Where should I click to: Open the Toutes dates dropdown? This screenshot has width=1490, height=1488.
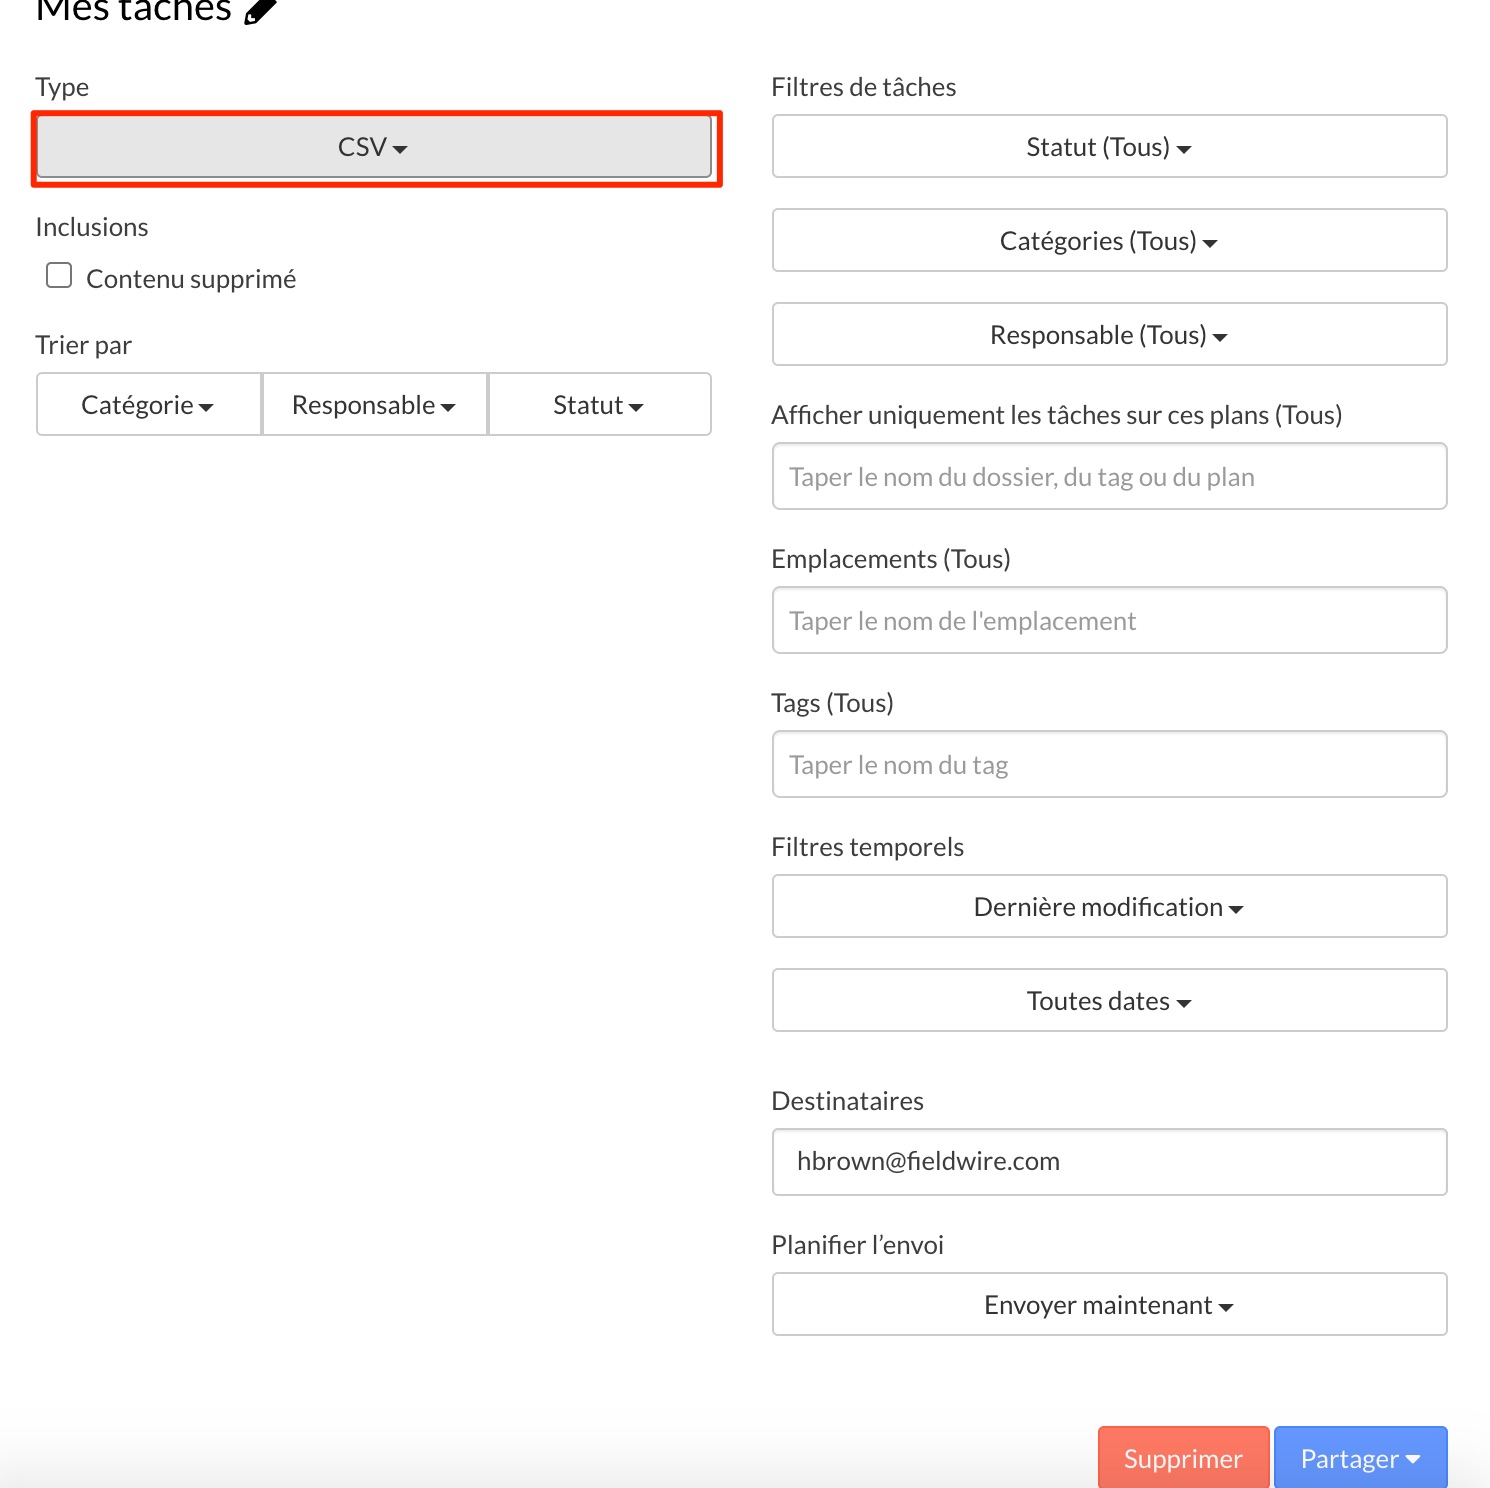click(1108, 1001)
